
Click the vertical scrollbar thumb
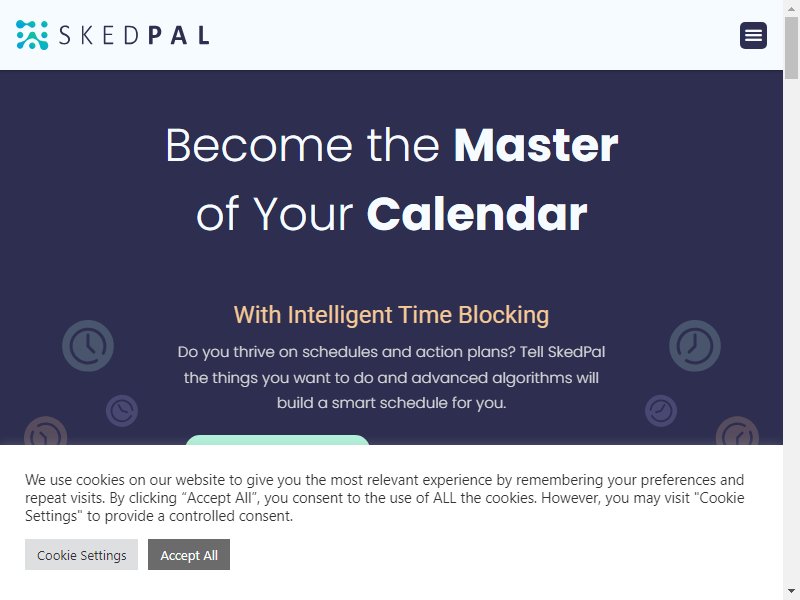click(x=791, y=48)
